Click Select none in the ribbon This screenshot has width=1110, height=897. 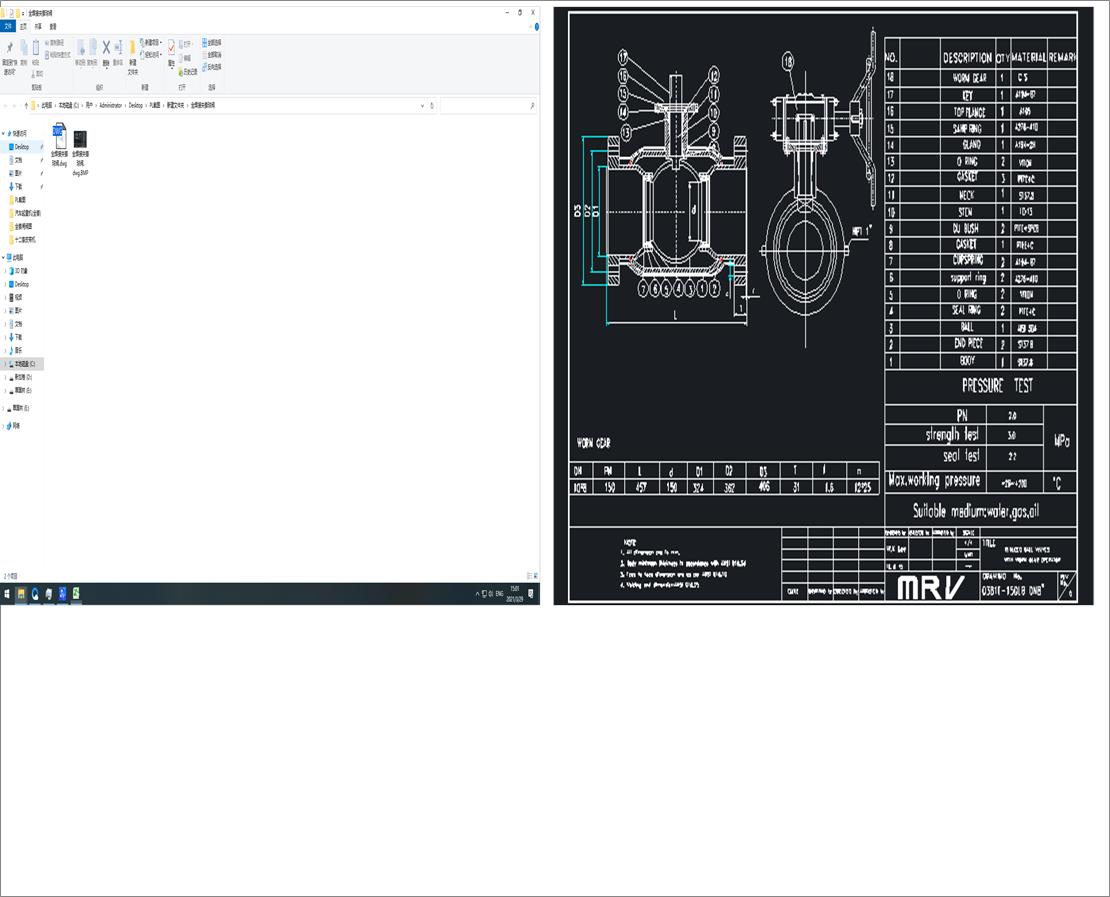[212, 55]
